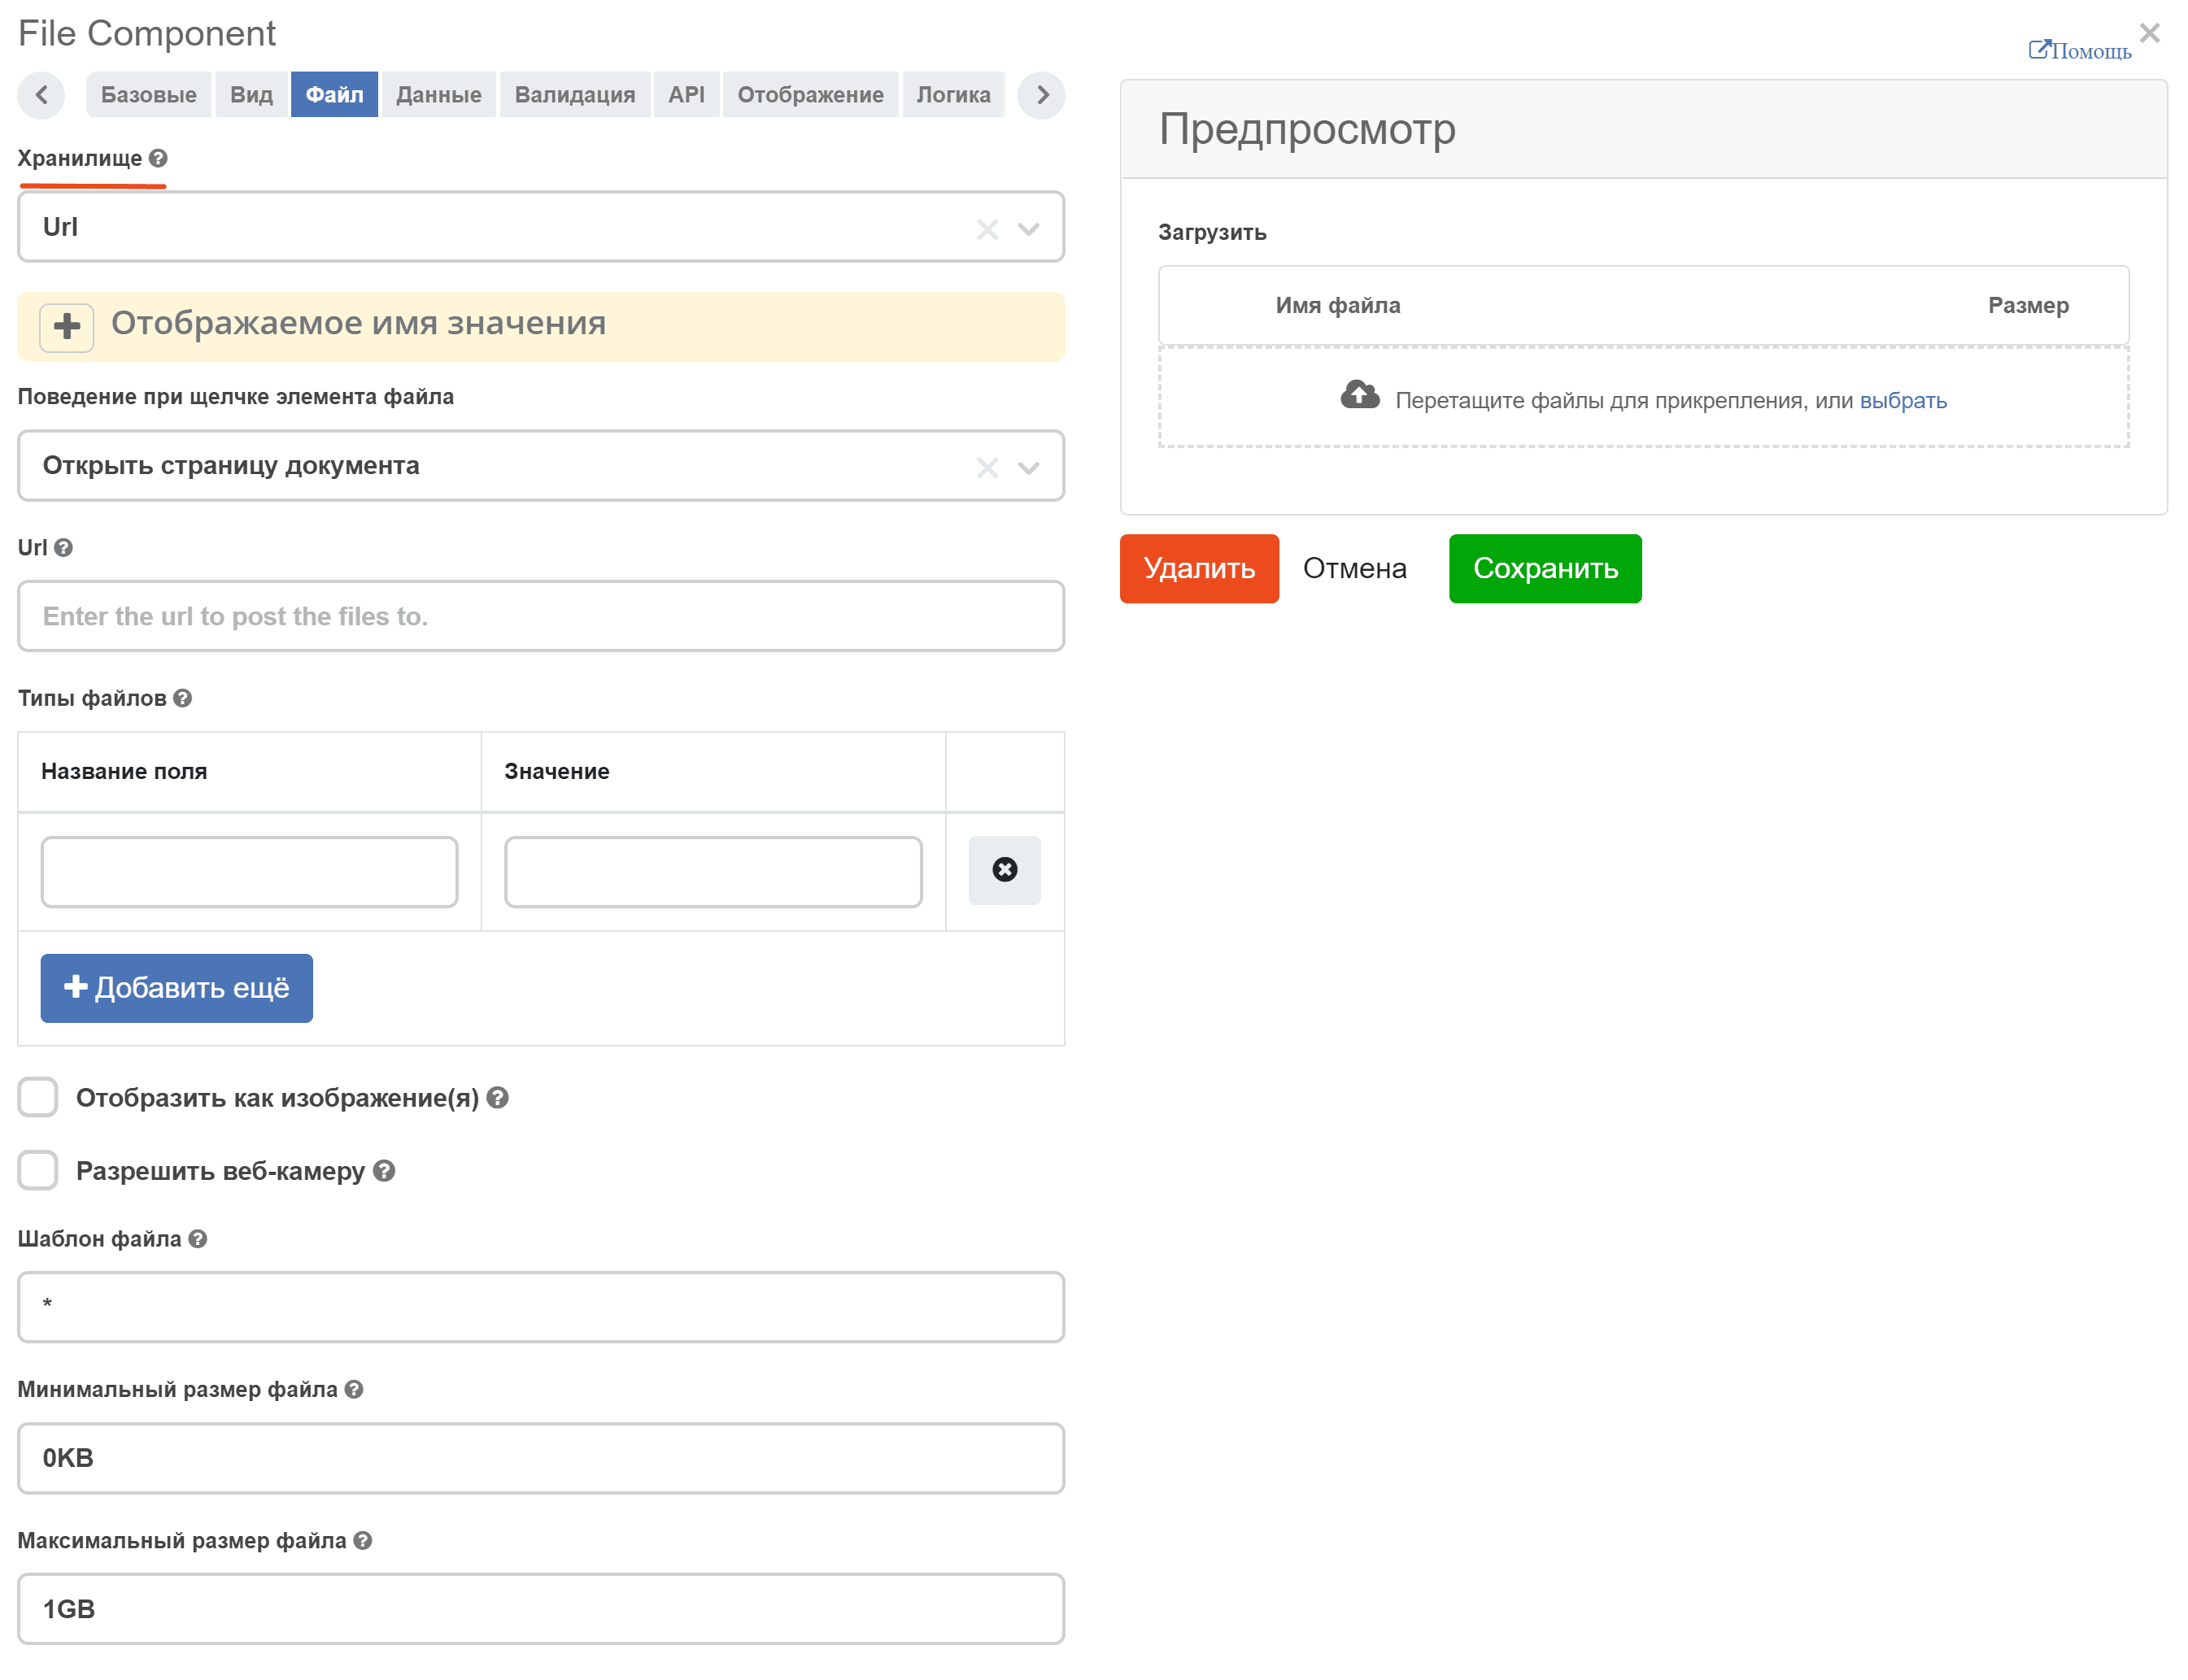This screenshot has width=2188, height=1680.
Task: Click the Имя файла column header
Action: coord(1337,306)
